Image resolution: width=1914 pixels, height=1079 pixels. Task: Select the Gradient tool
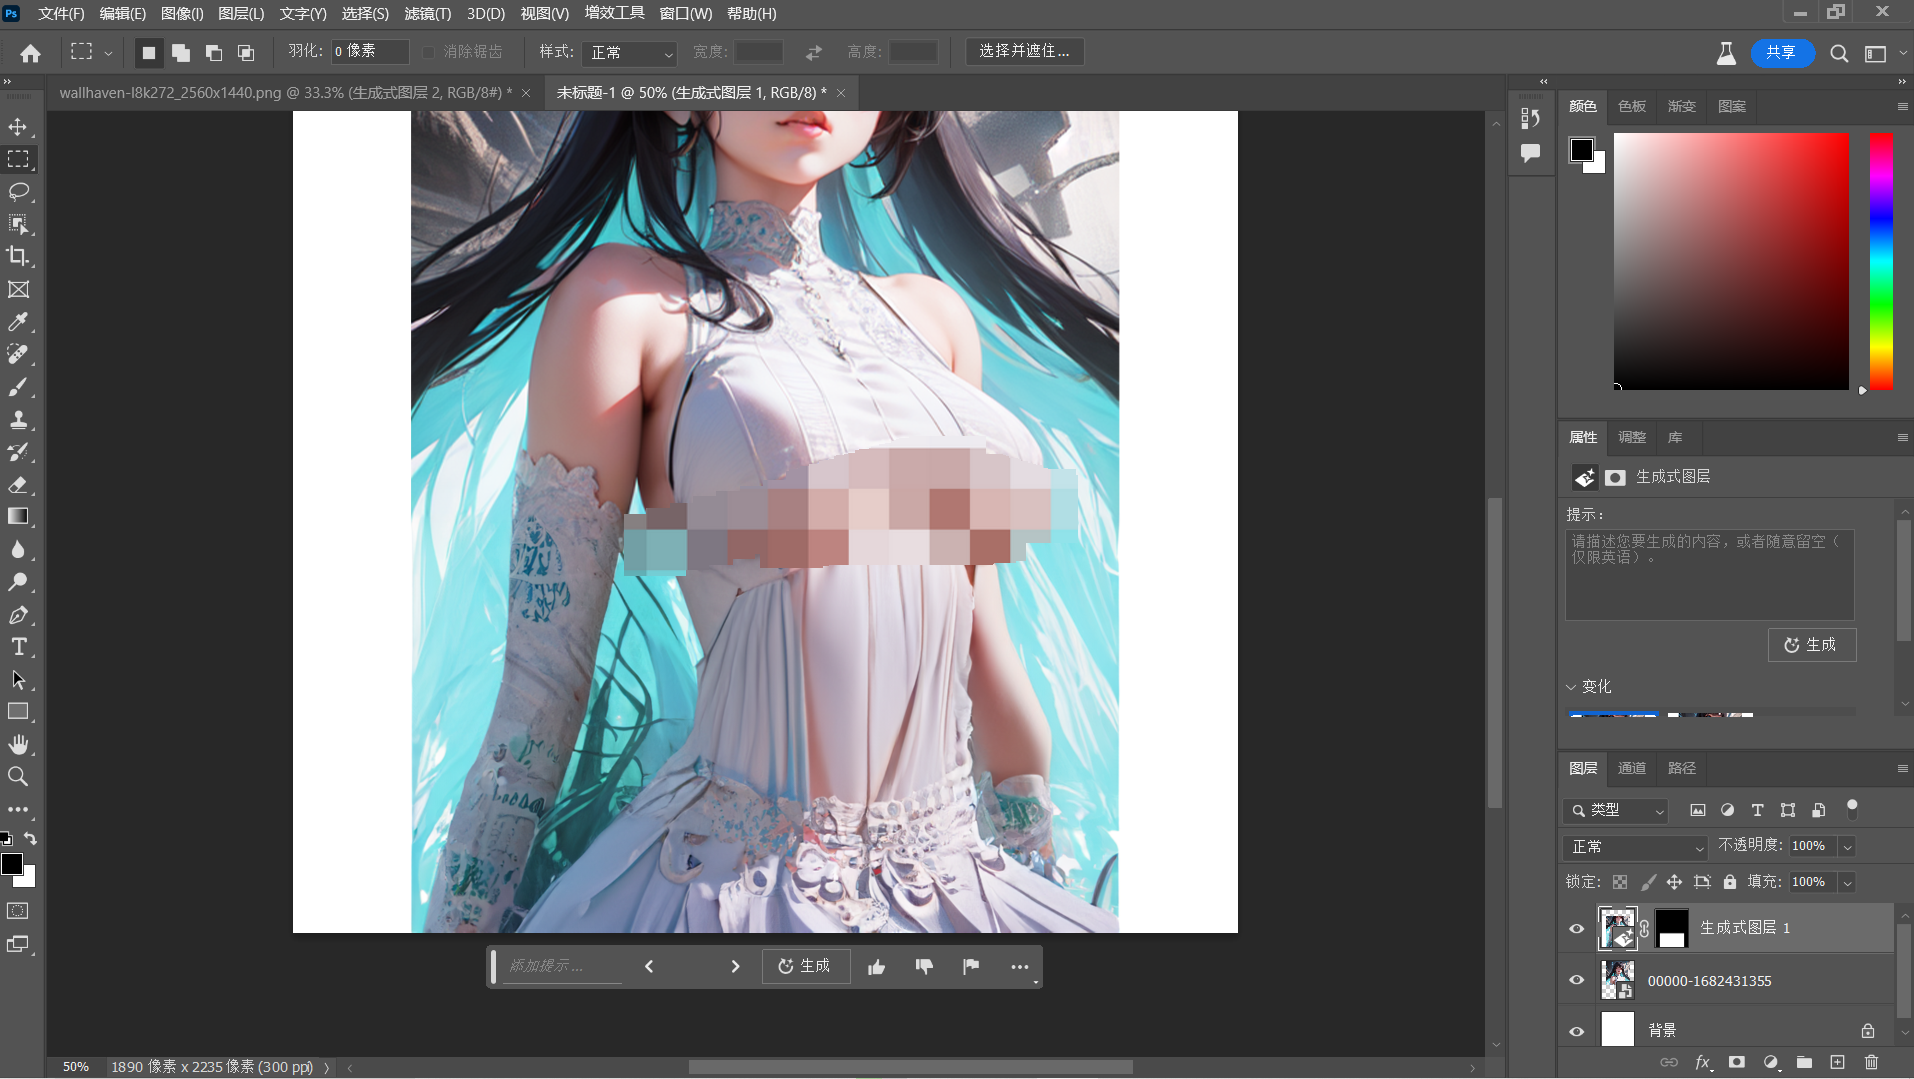click(x=18, y=517)
